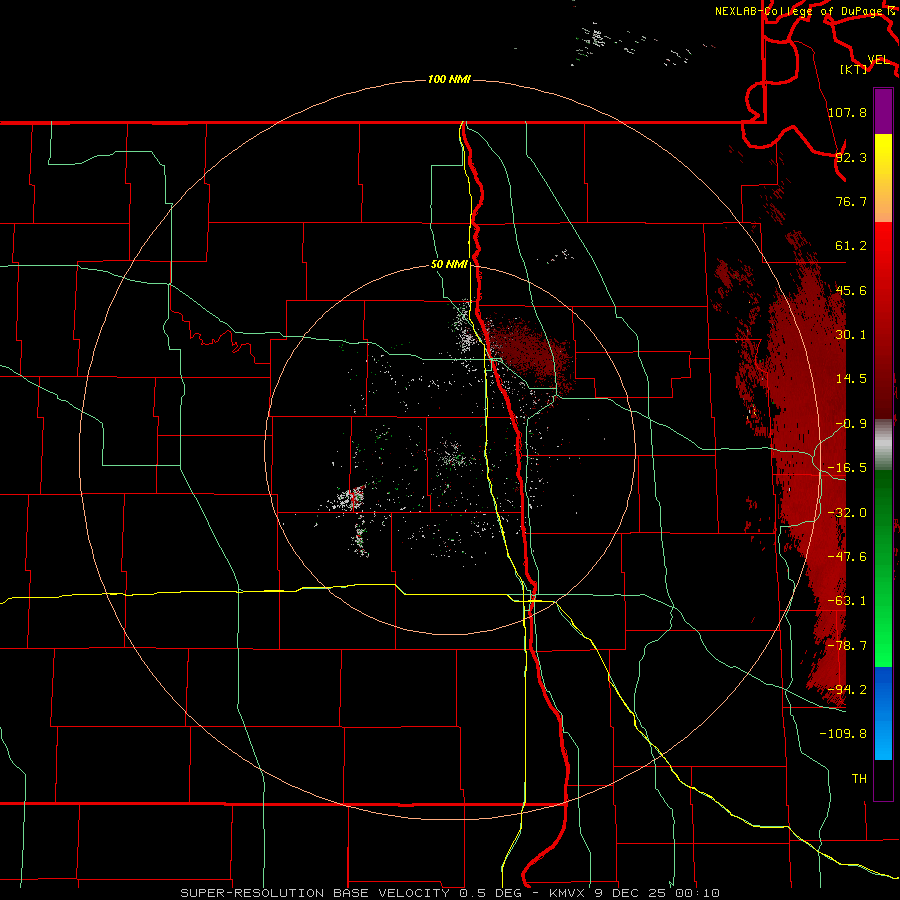Click the TH threshold label

click(x=859, y=779)
